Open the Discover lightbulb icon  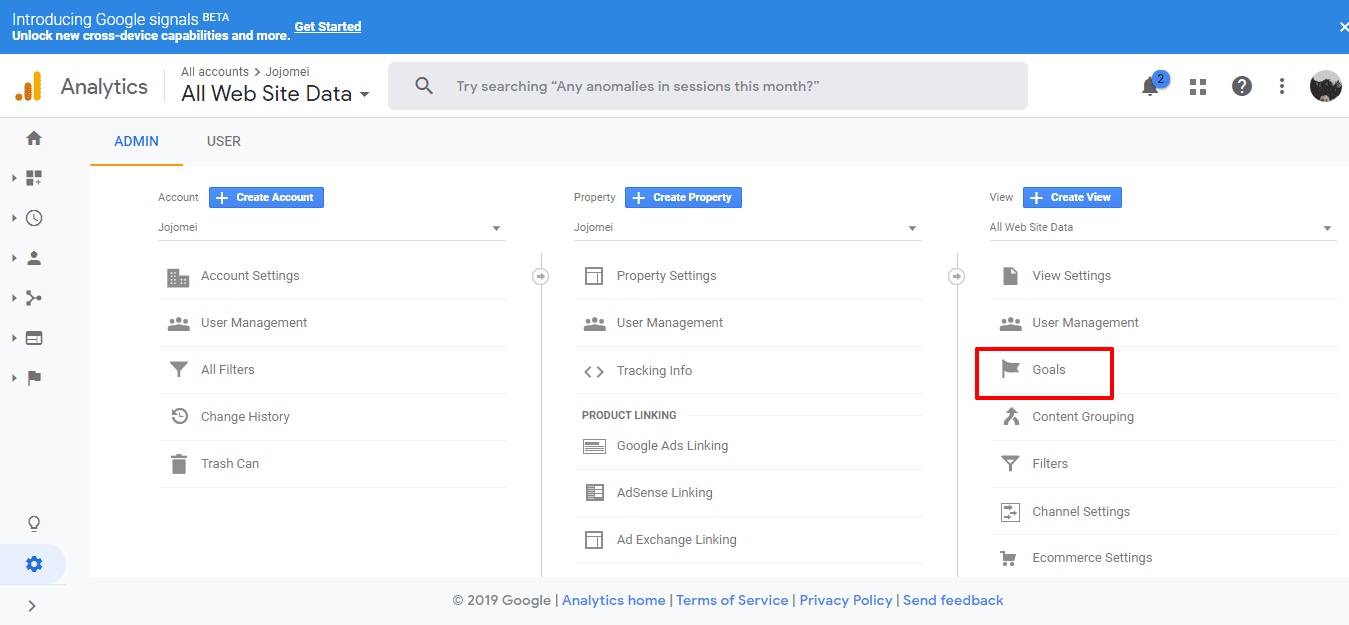34,524
